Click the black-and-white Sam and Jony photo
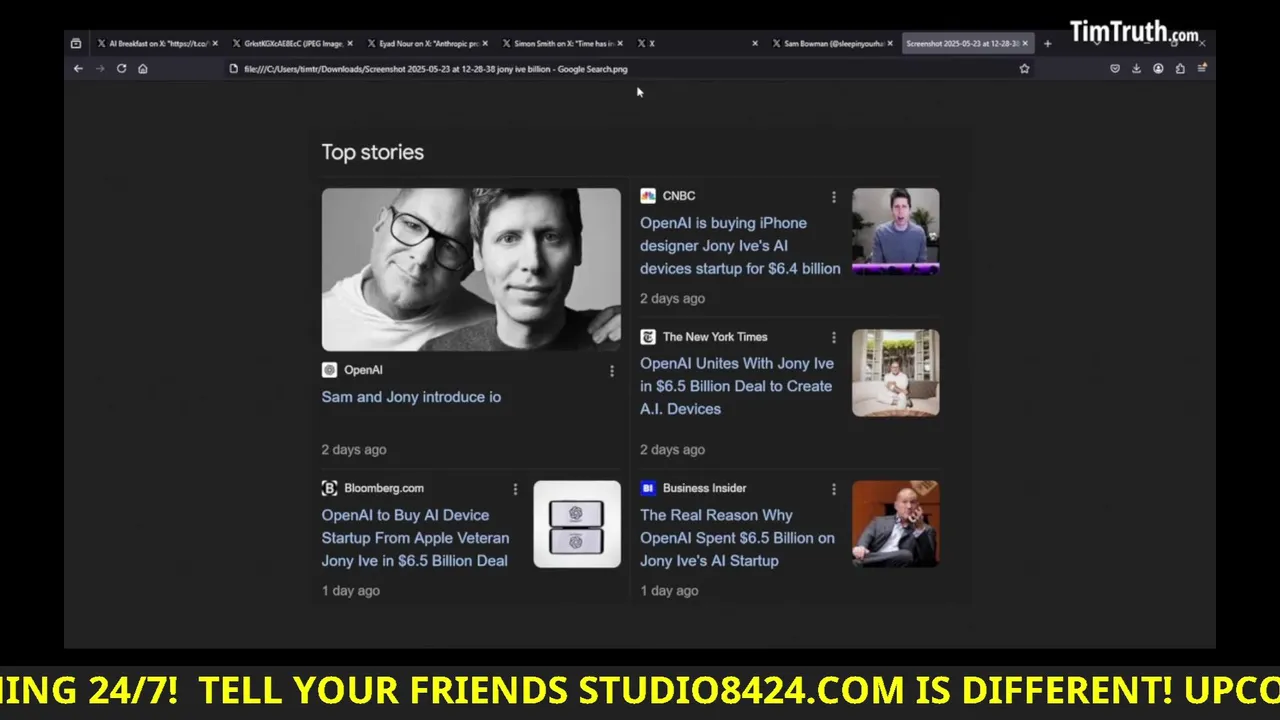1280x720 pixels. [x=471, y=269]
